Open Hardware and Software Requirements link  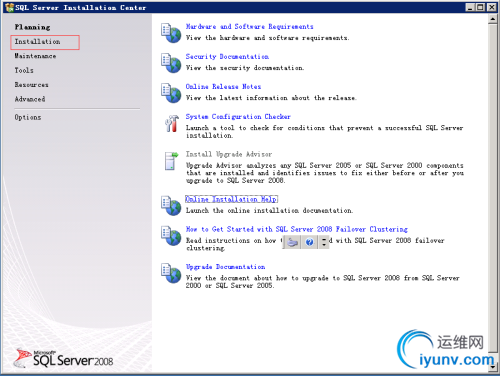coord(249,27)
